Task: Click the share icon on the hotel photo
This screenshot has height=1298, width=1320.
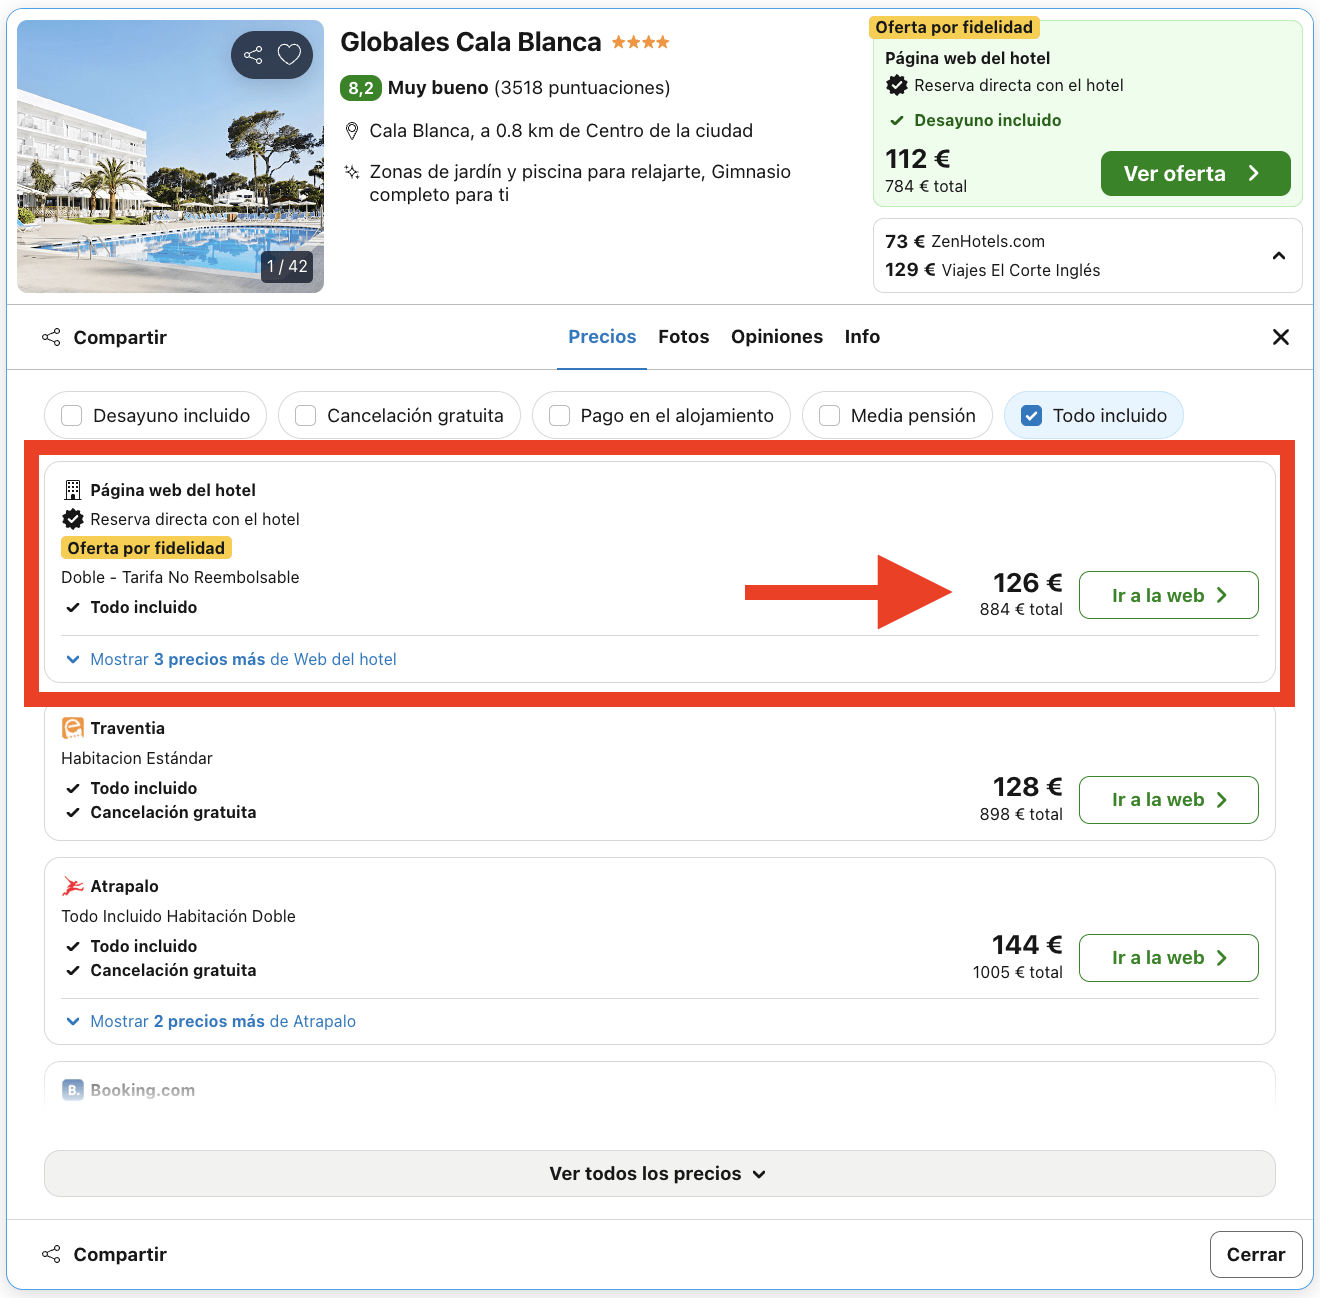Action: (x=253, y=55)
